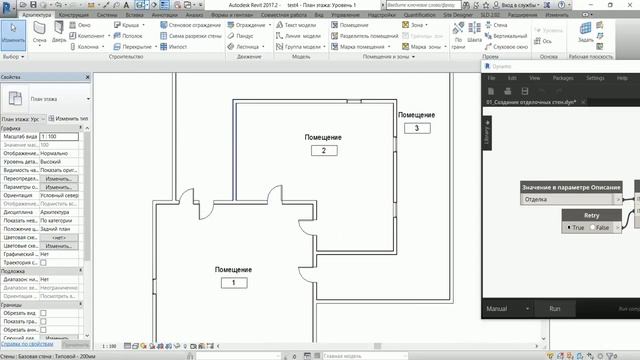Select the Door (Дверь) tool
Screen dimensions: 640x360
[59, 31]
